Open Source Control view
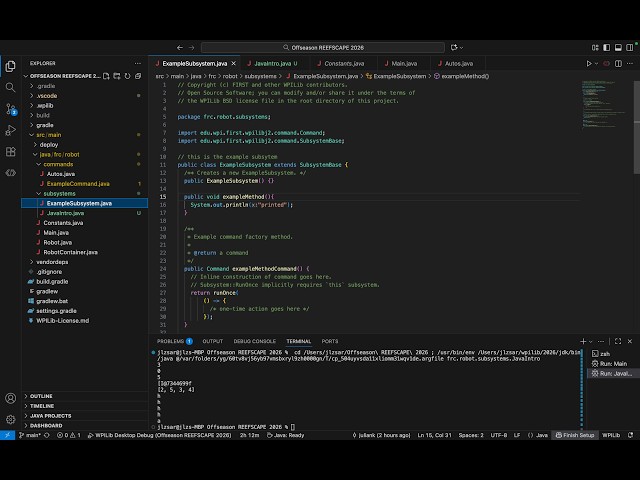This screenshot has width=640, height=480. pos(11,109)
